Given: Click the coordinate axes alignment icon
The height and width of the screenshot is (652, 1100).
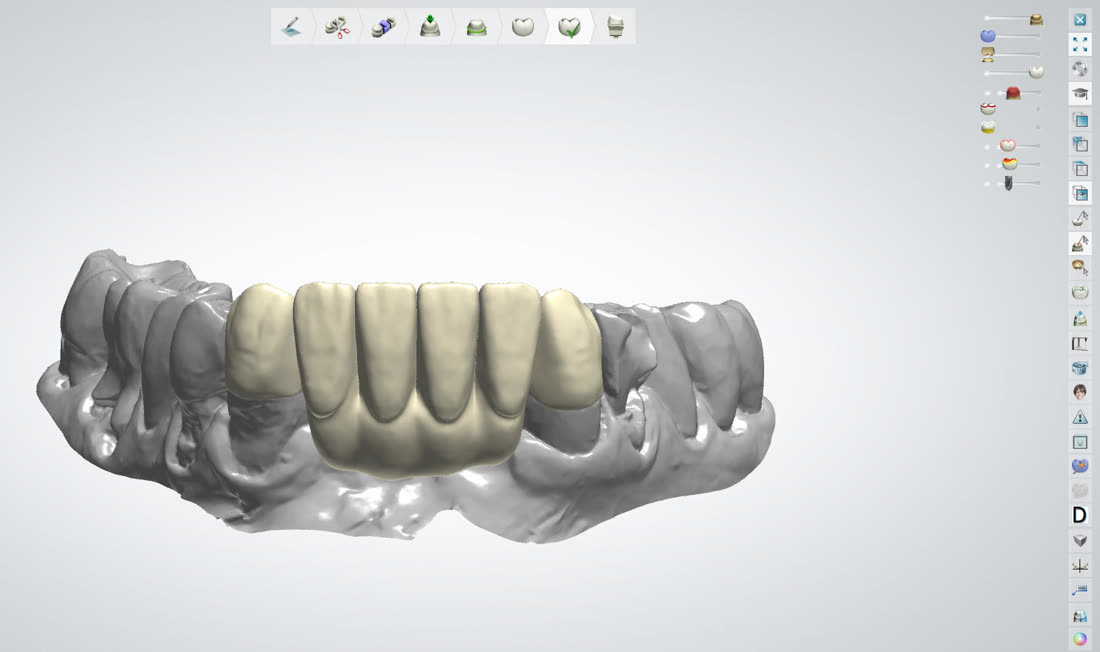Looking at the screenshot, I should pyautogui.click(x=1080, y=566).
